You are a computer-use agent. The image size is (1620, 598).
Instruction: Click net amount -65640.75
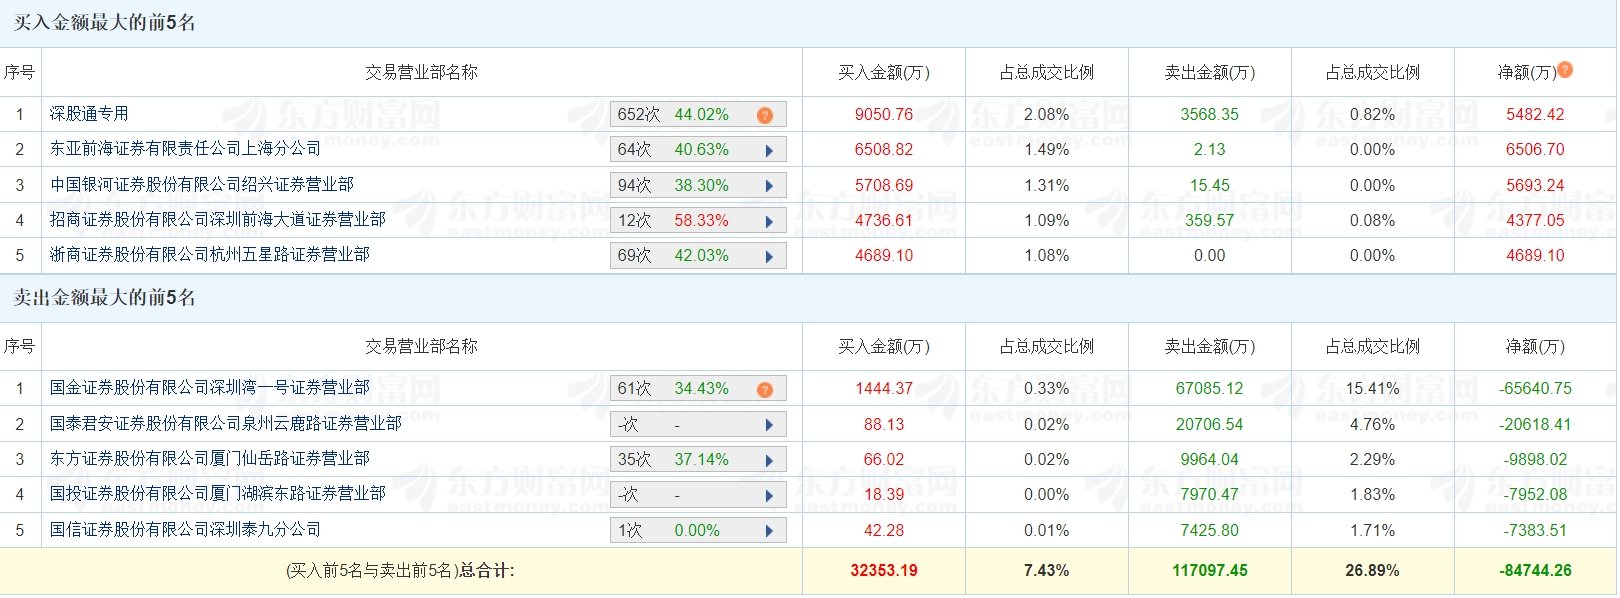click(x=1535, y=388)
